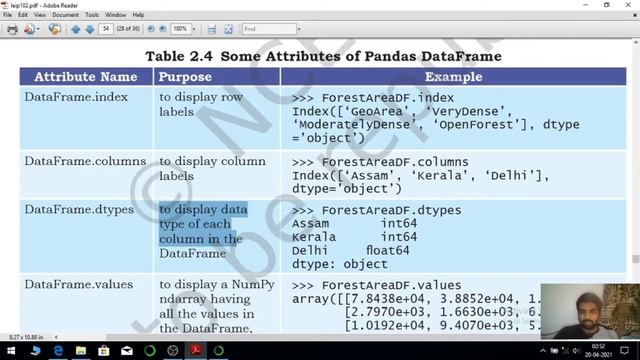The width and height of the screenshot is (640, 360).
Task: Click the webcam video thumbnail overlay
Action: [x=590, y=311]
